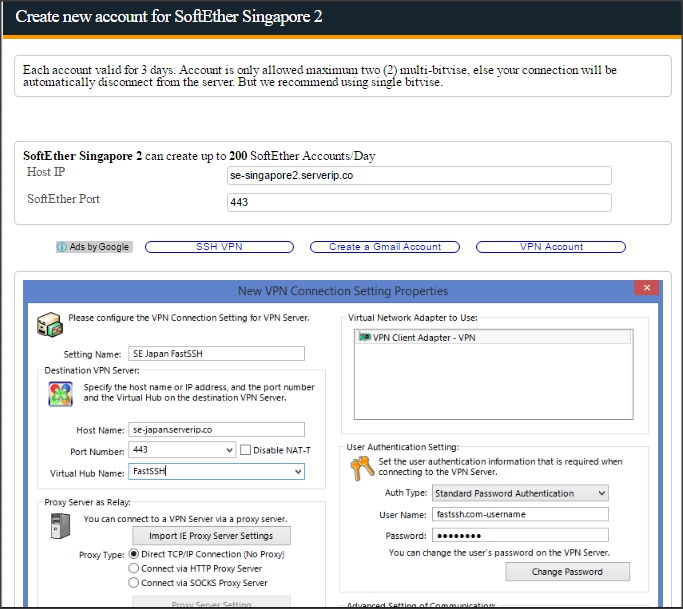
Task: Click the Ads by Google info icon
Action: point(62,247)
